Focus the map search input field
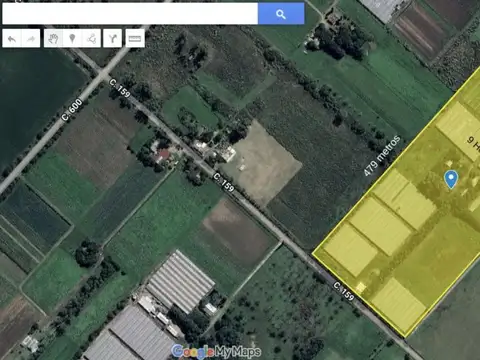 (130, 14)
